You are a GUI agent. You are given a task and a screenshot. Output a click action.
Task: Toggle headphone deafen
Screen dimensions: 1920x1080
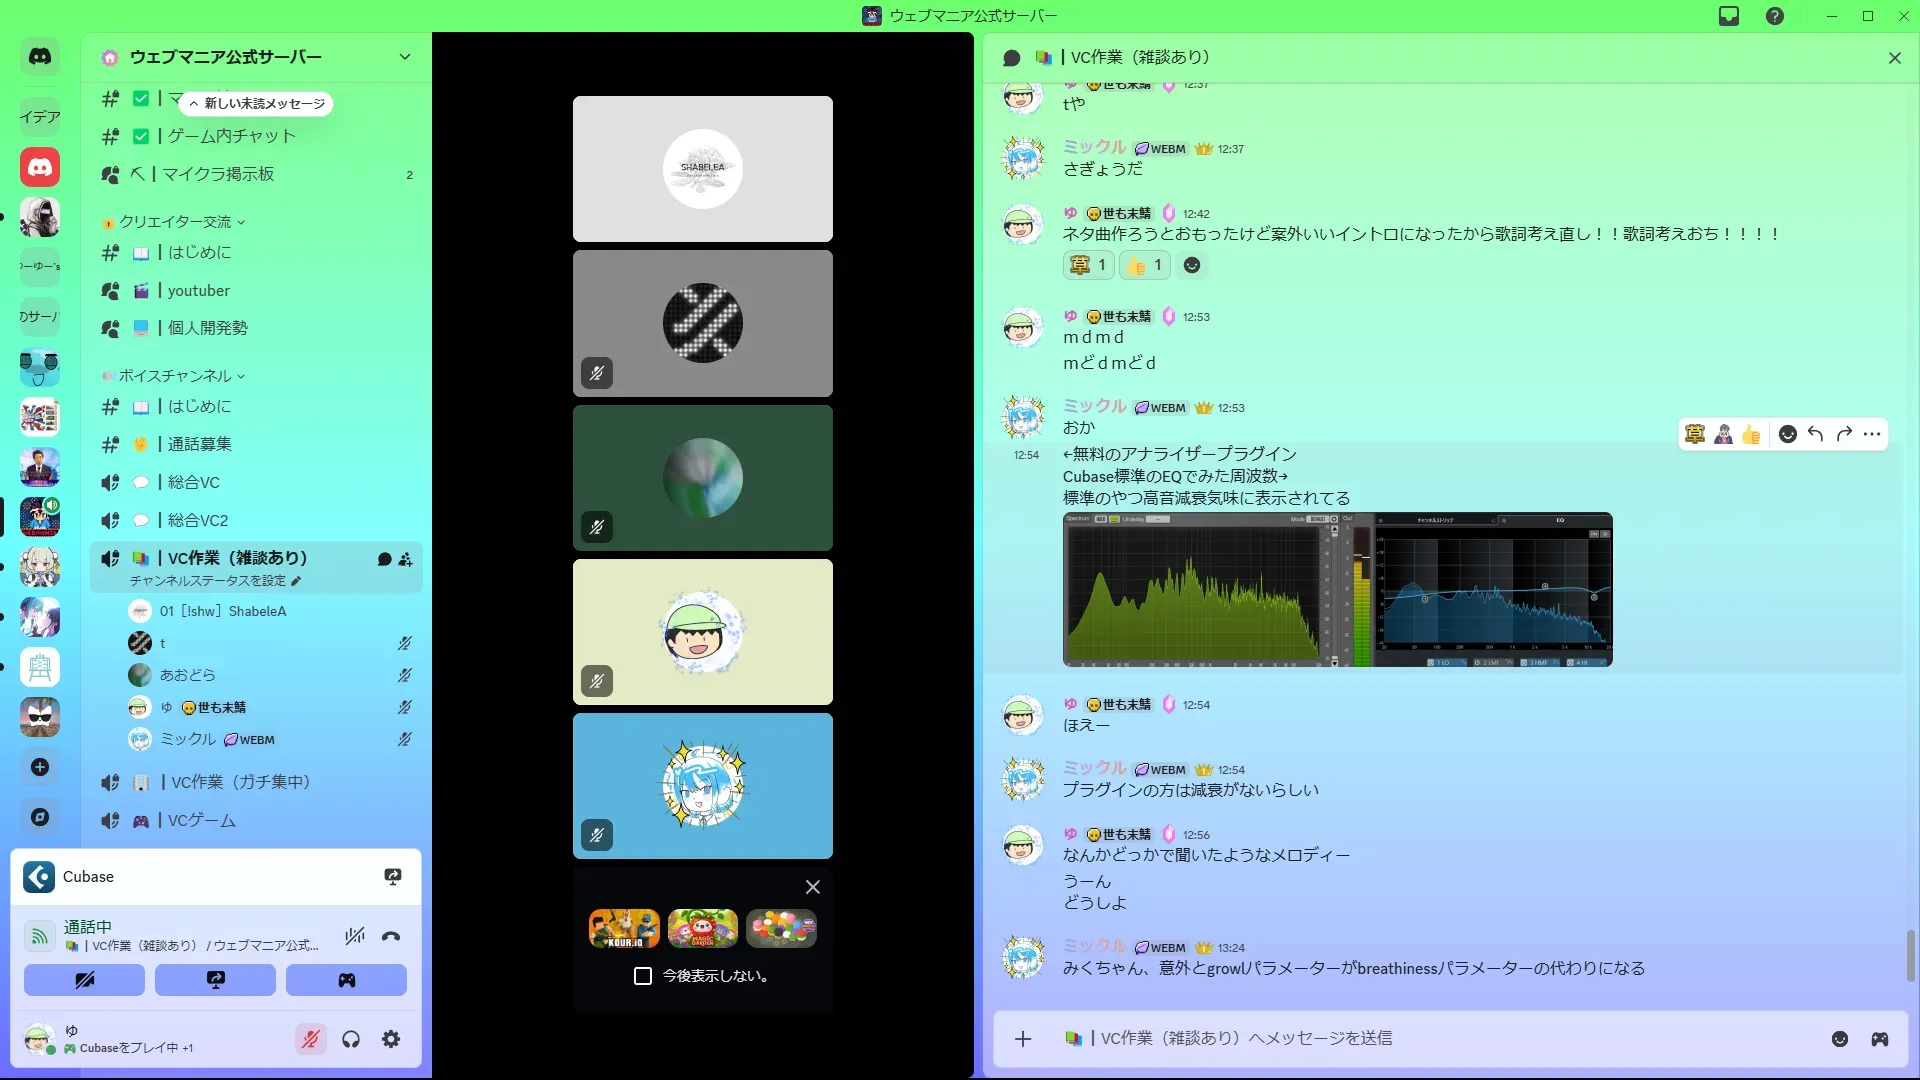pos(351,1040)
